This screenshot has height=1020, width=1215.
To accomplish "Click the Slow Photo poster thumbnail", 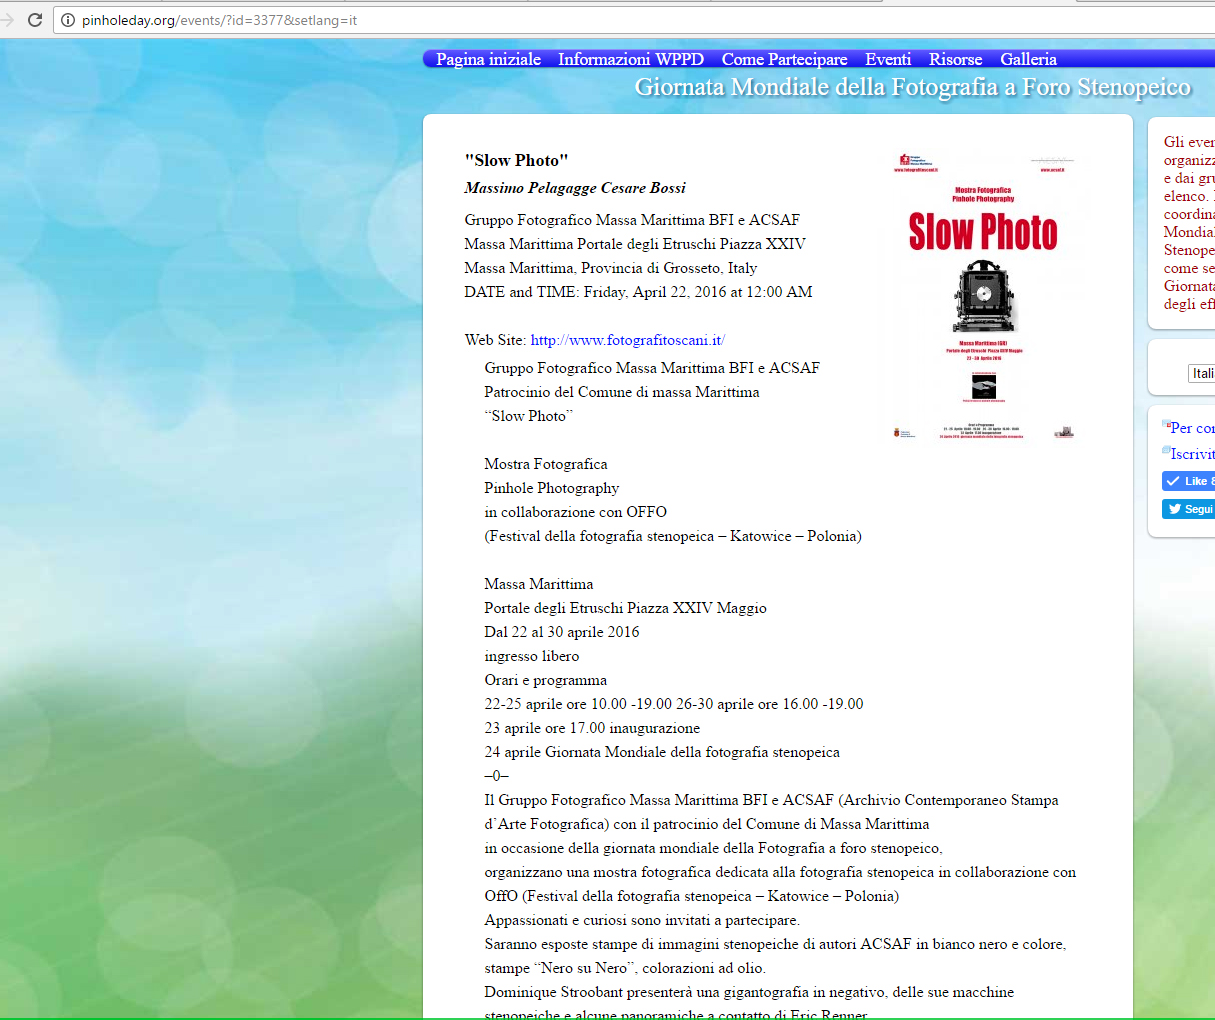I will 983,296.
